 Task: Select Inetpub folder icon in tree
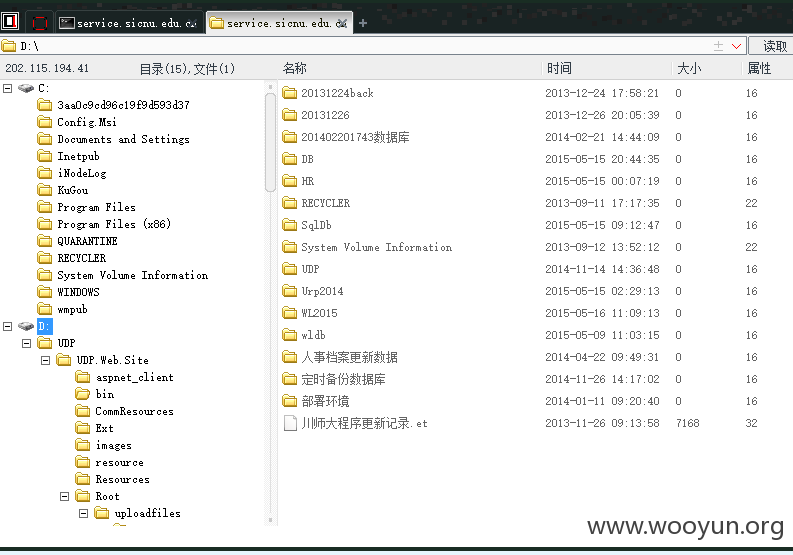45,156
